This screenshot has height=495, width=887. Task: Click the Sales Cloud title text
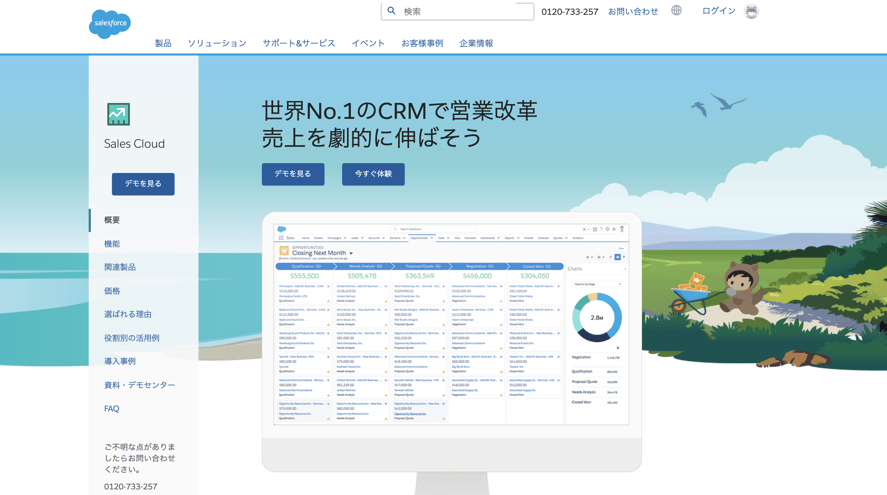click(x=135, y=144)
